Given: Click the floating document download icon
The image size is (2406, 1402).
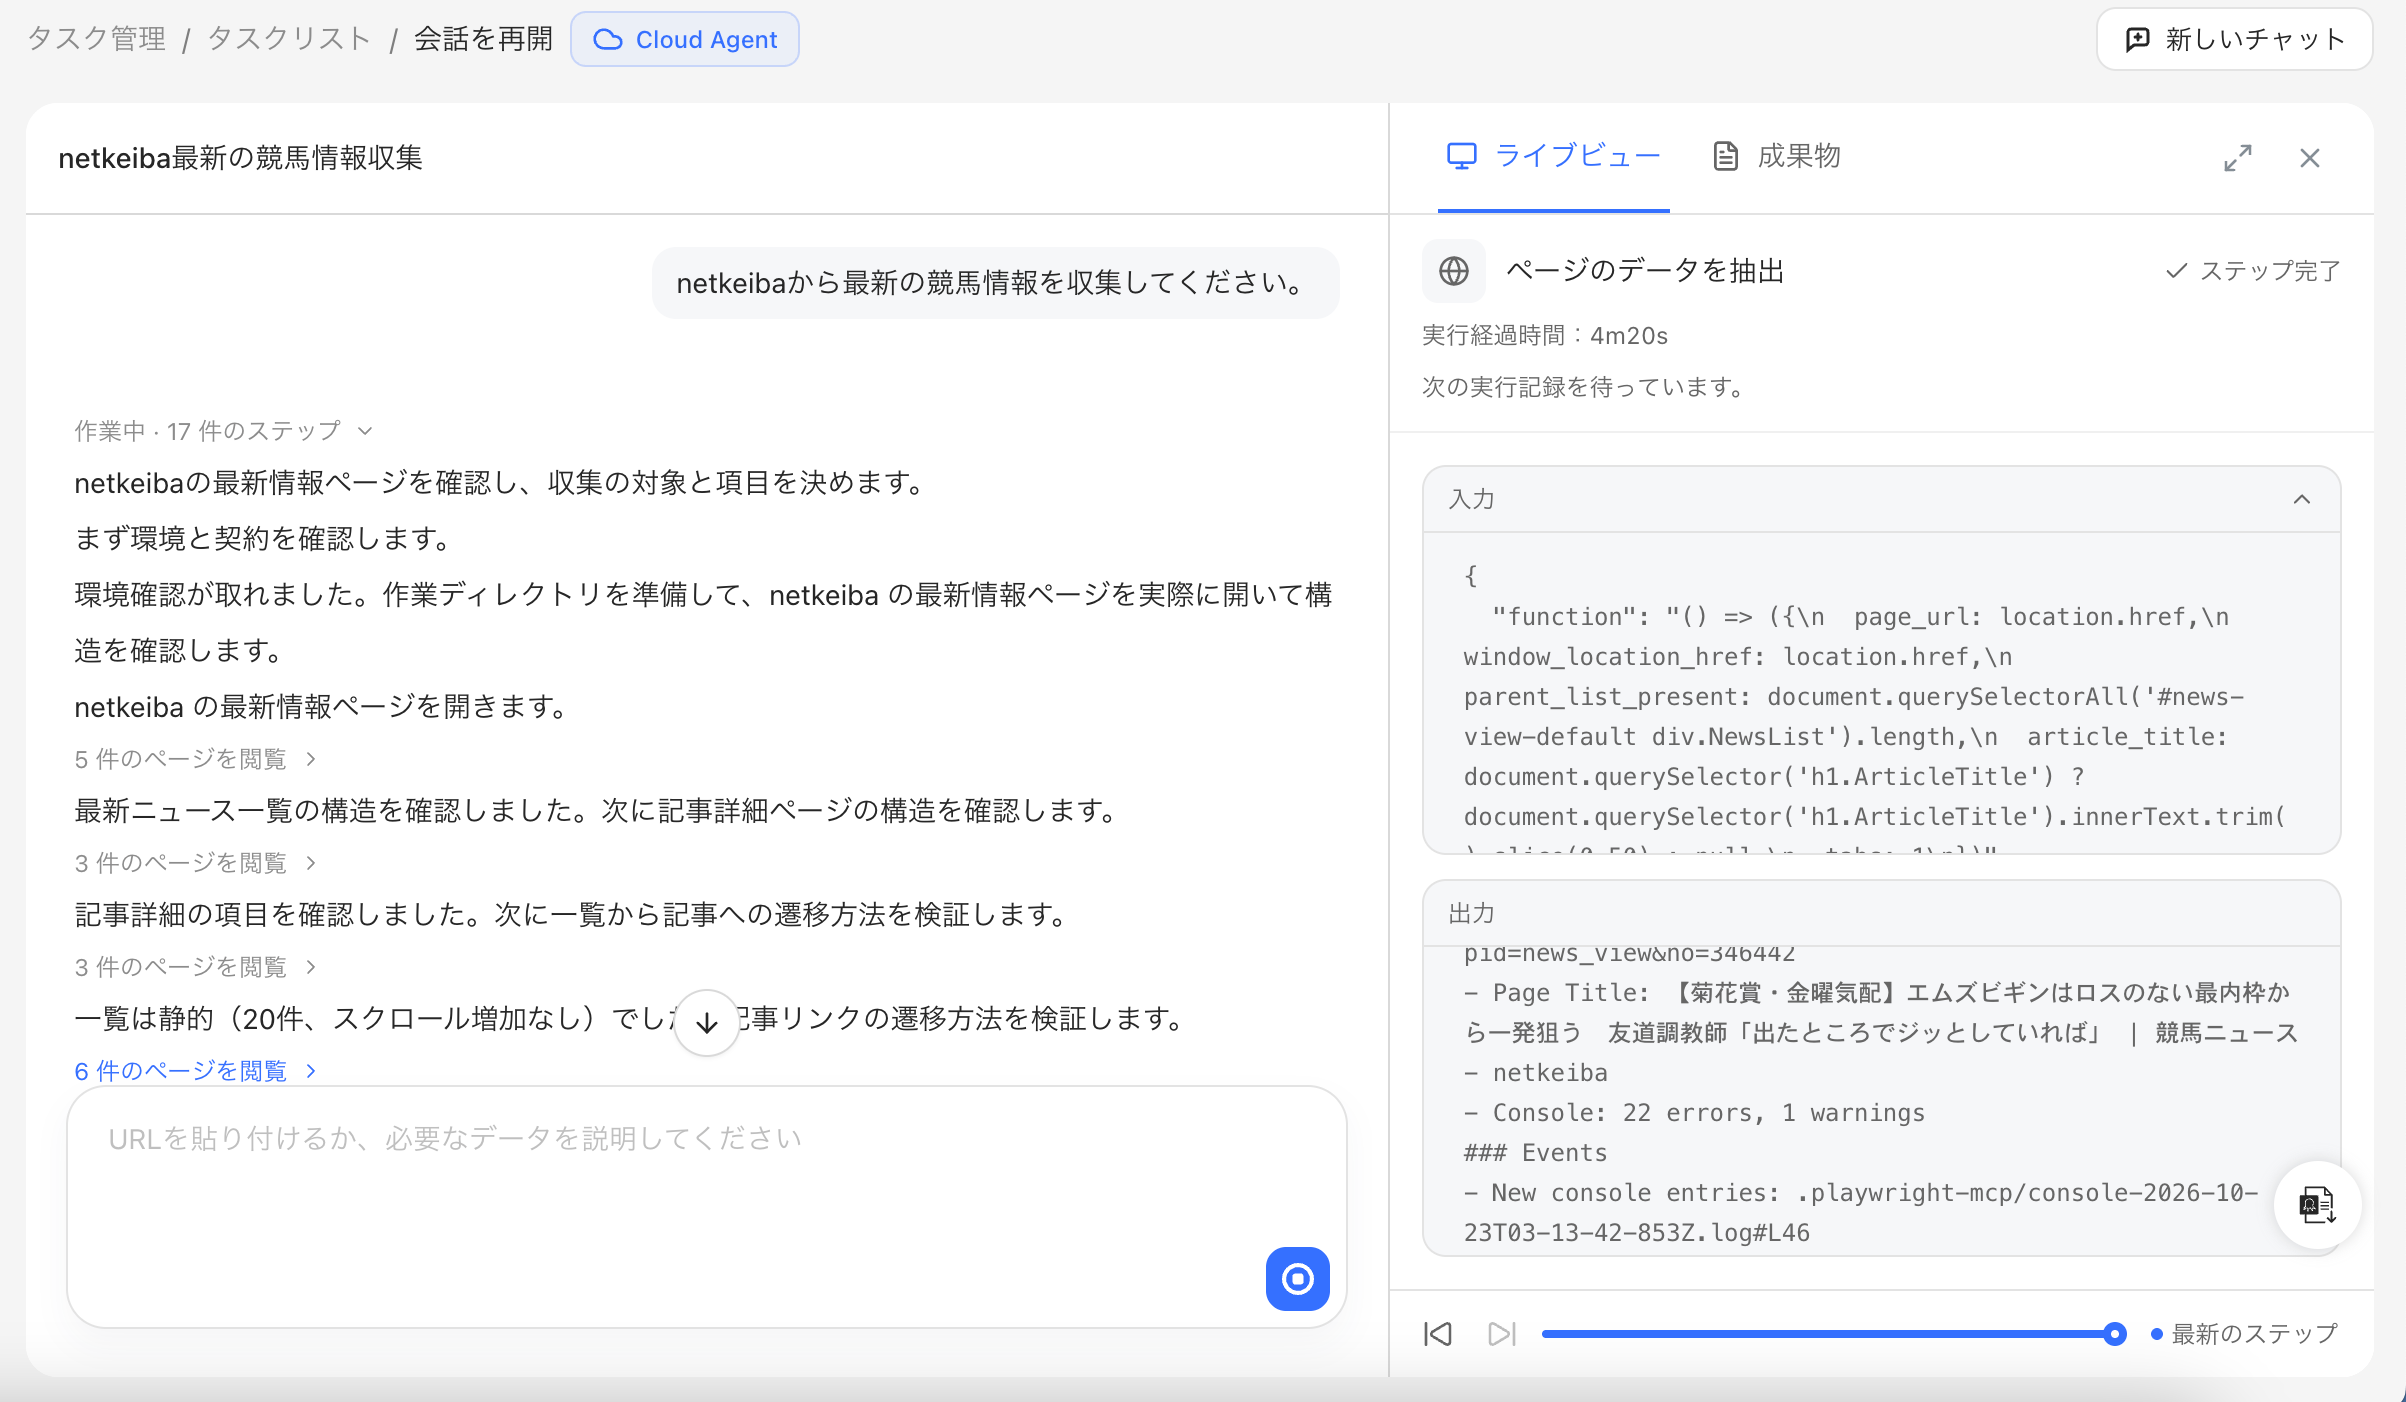Looking at the screenshot, I should pos(2317,1205).
